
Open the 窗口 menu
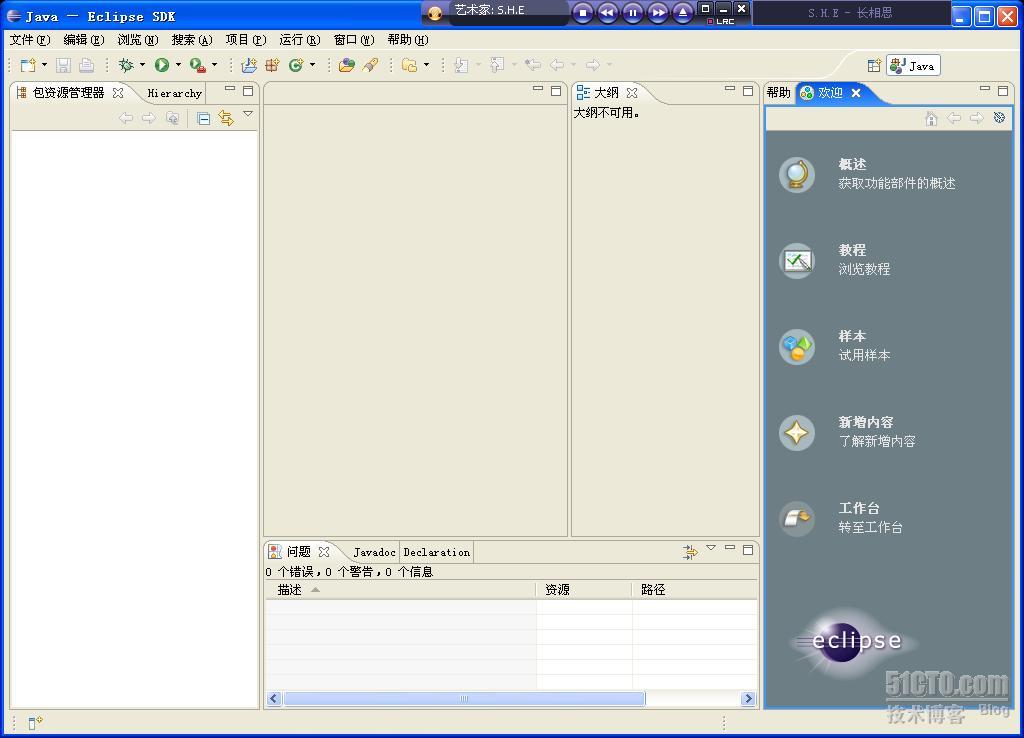pyautogui.click(x=352, y=40)
